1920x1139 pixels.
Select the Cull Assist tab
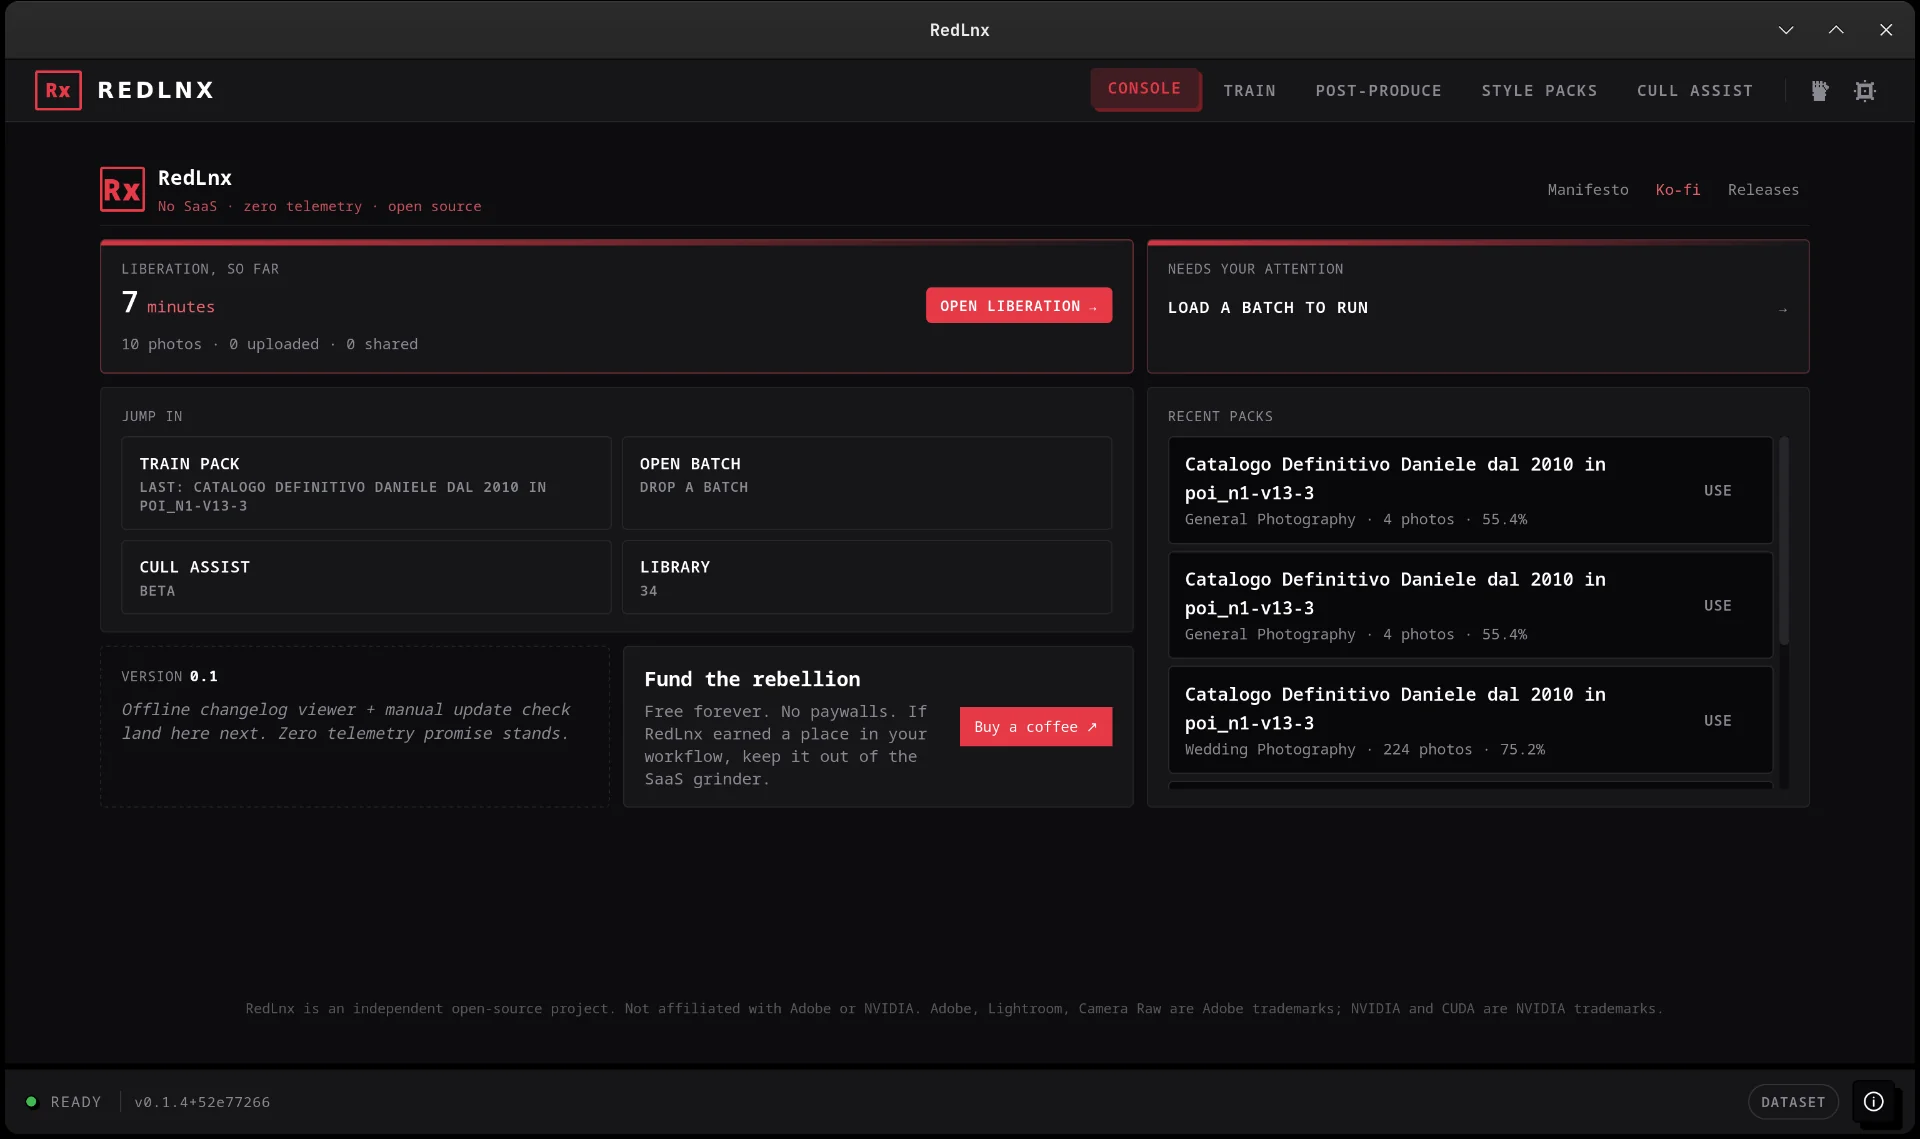click(x=1694, y=91)
